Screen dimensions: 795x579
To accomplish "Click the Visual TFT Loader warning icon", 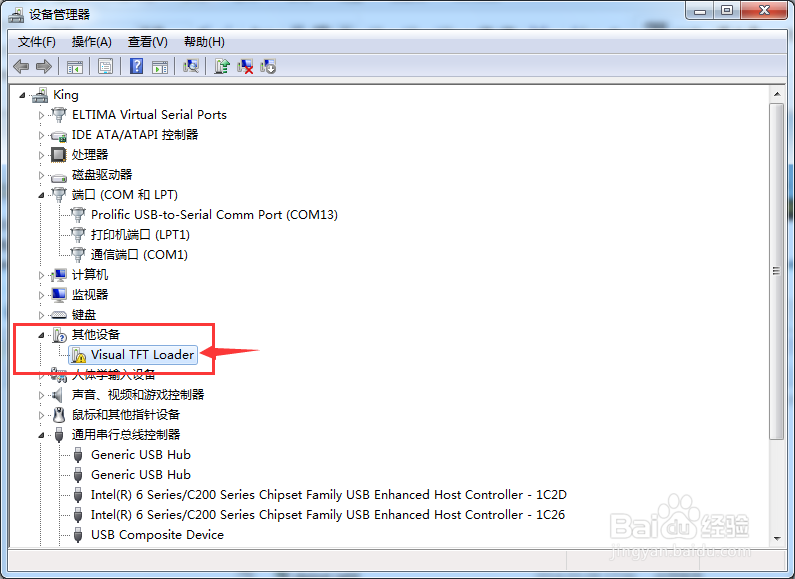I will click(x=78, y=355).
